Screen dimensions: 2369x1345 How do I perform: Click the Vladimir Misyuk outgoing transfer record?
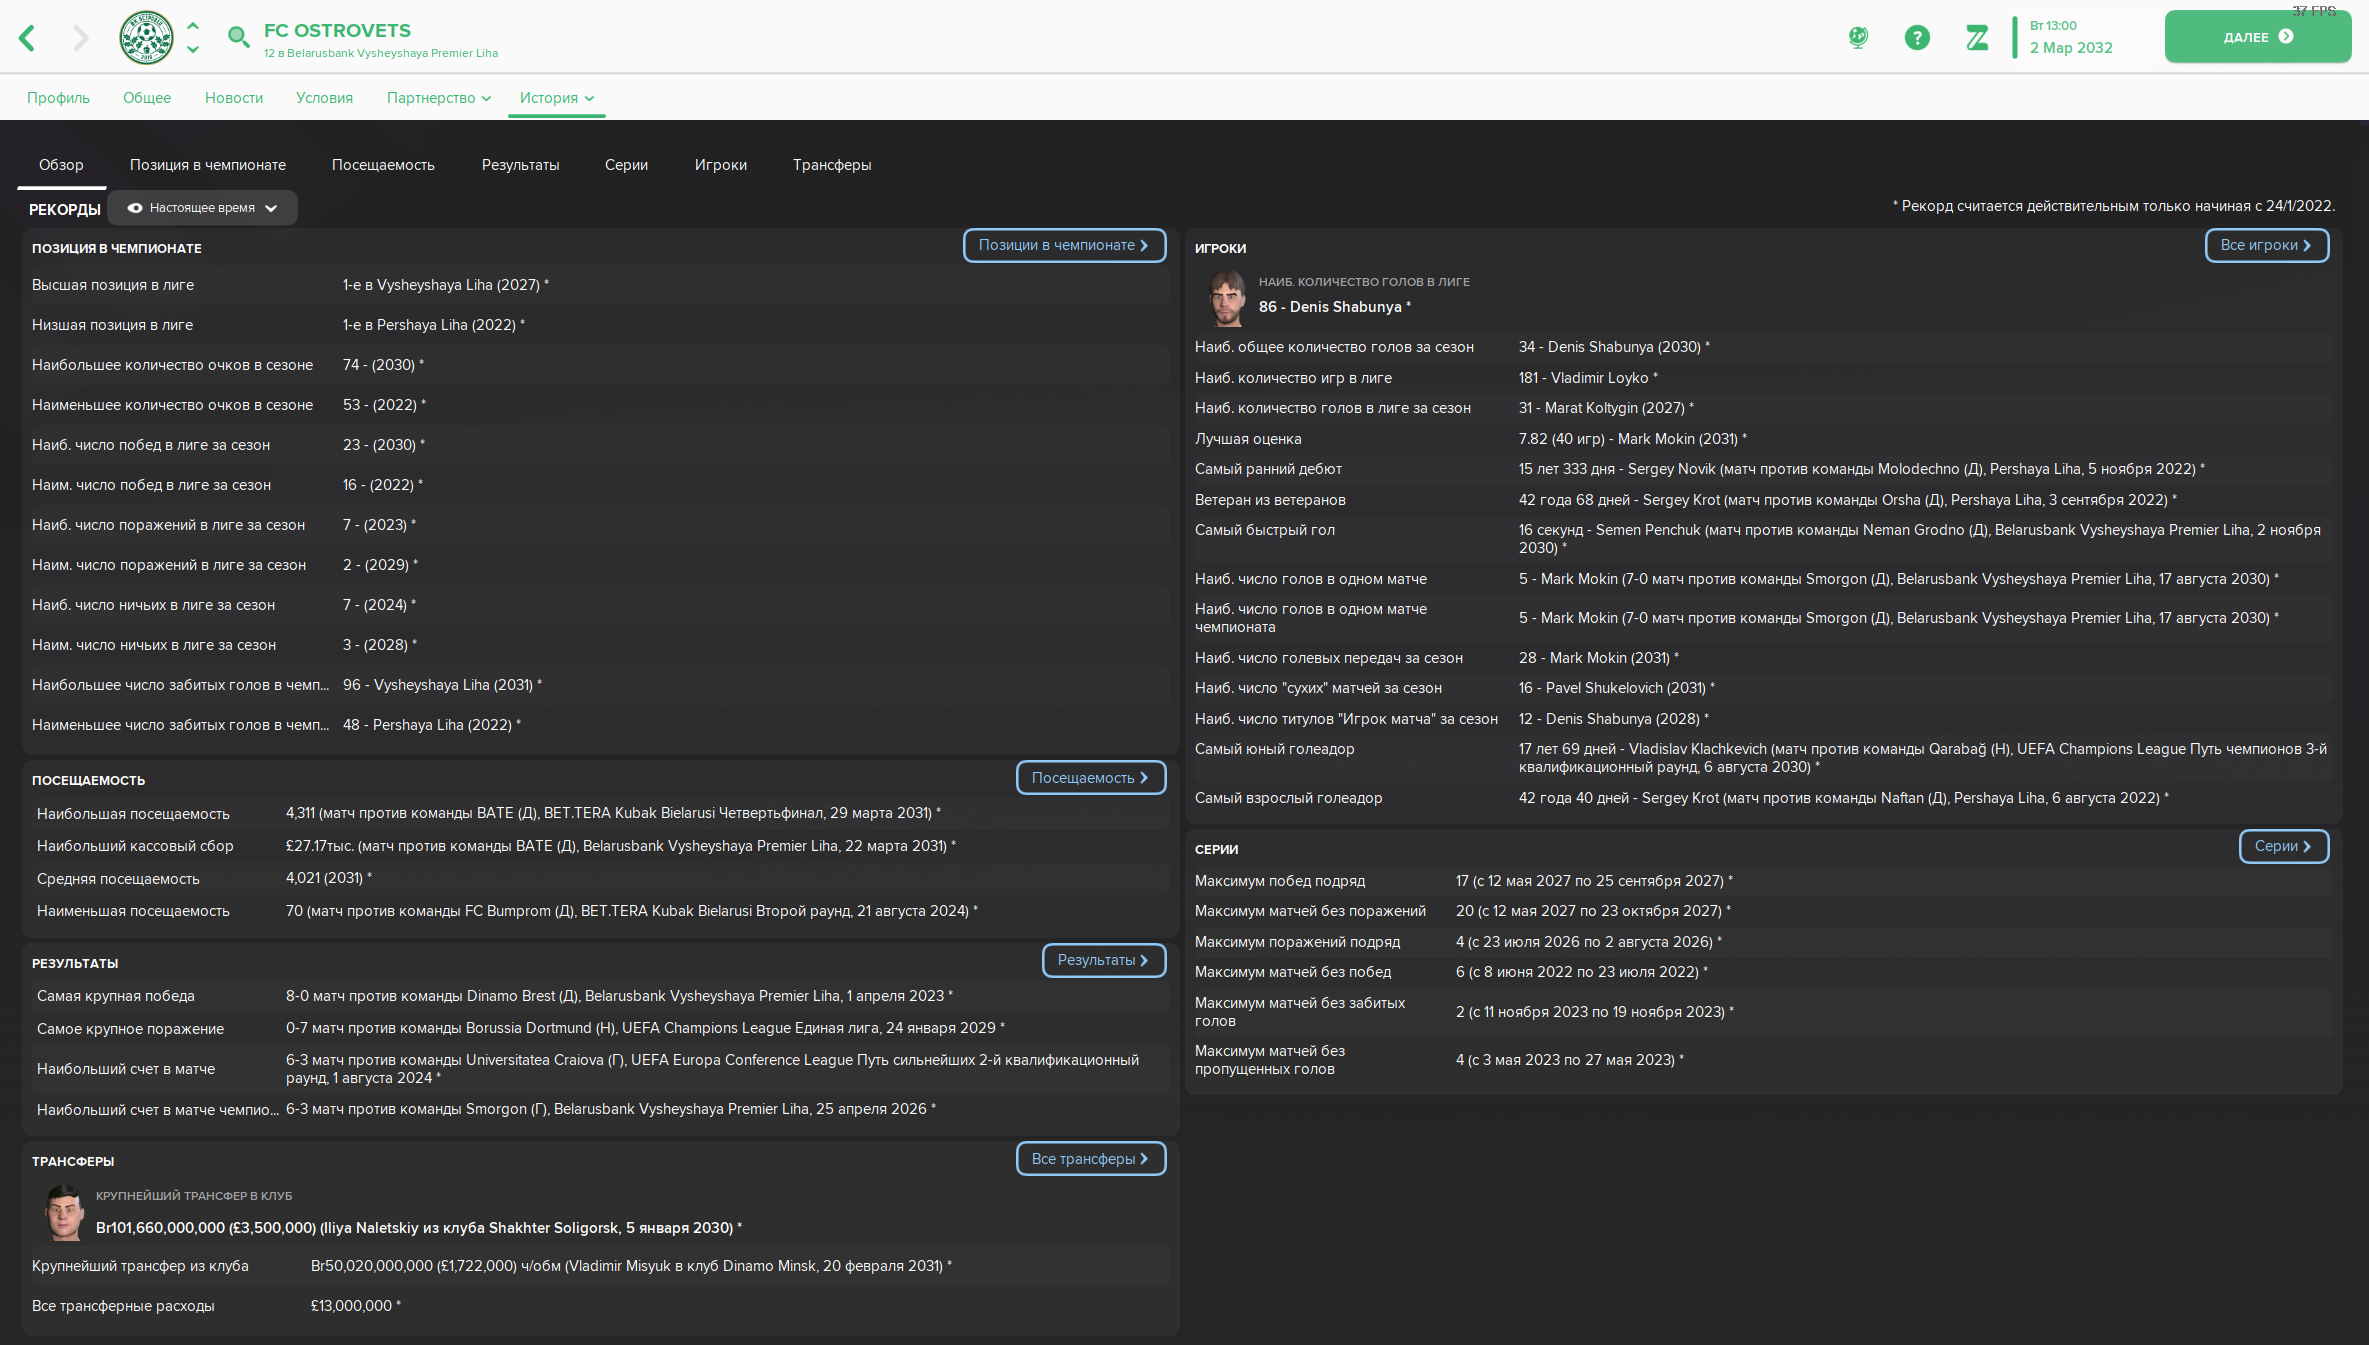pyautogui.click(x=631, y=1266)
